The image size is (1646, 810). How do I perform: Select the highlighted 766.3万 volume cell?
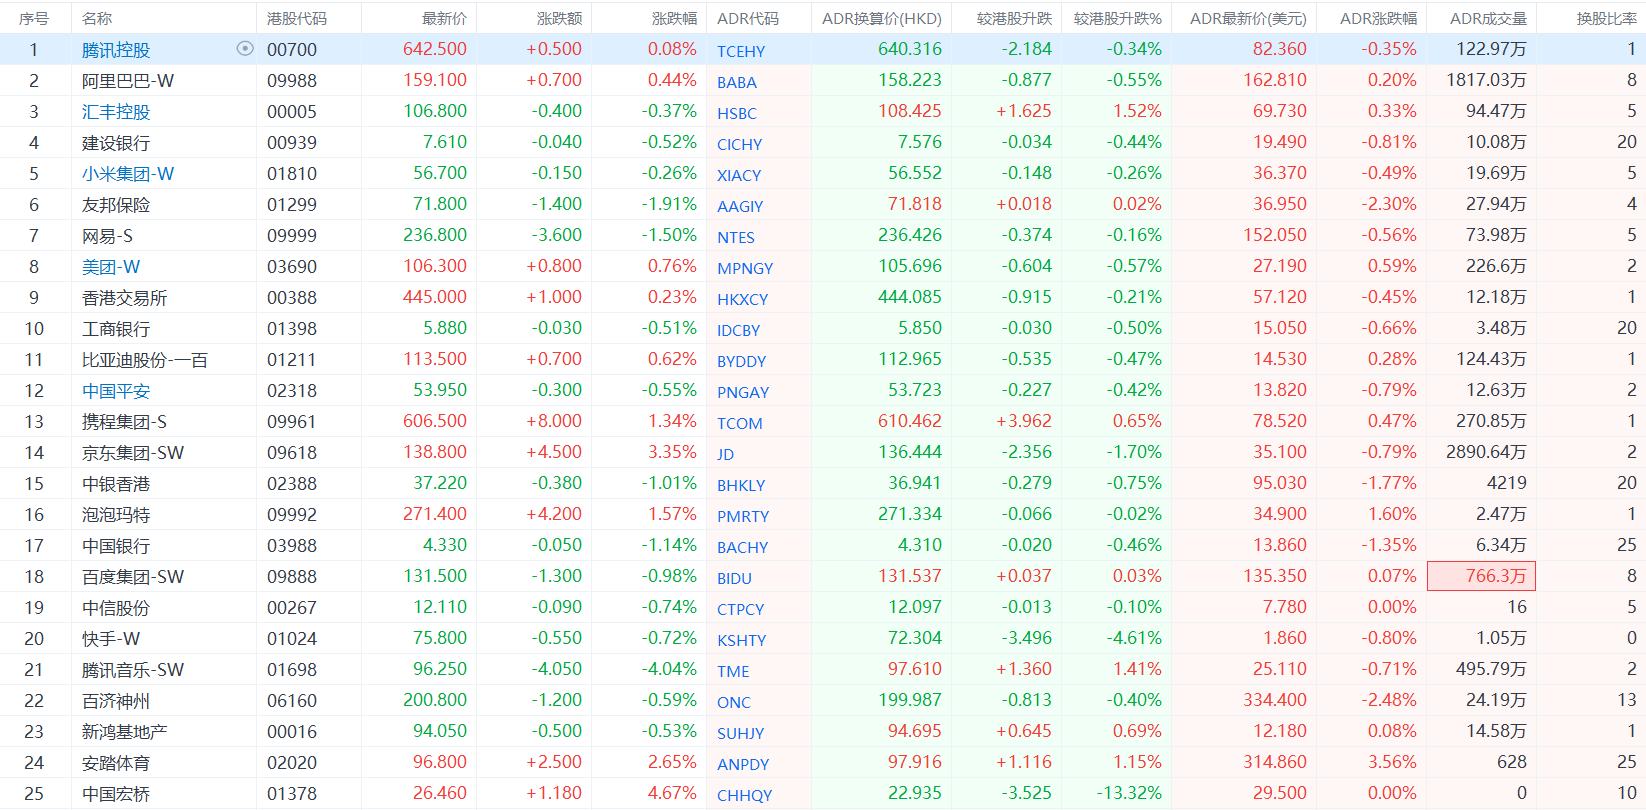[x=1481, y=576]
